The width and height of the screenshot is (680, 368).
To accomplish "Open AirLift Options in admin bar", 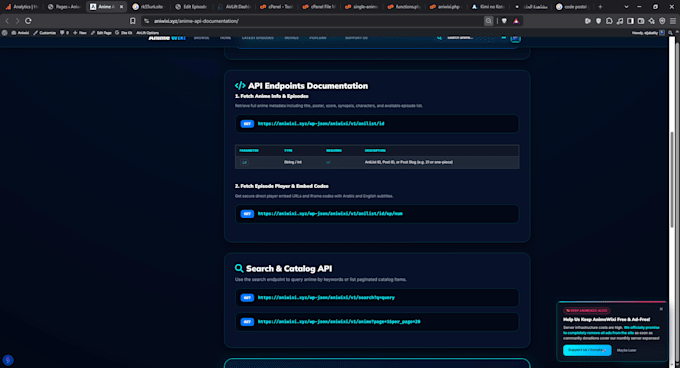I will point(147,33).
